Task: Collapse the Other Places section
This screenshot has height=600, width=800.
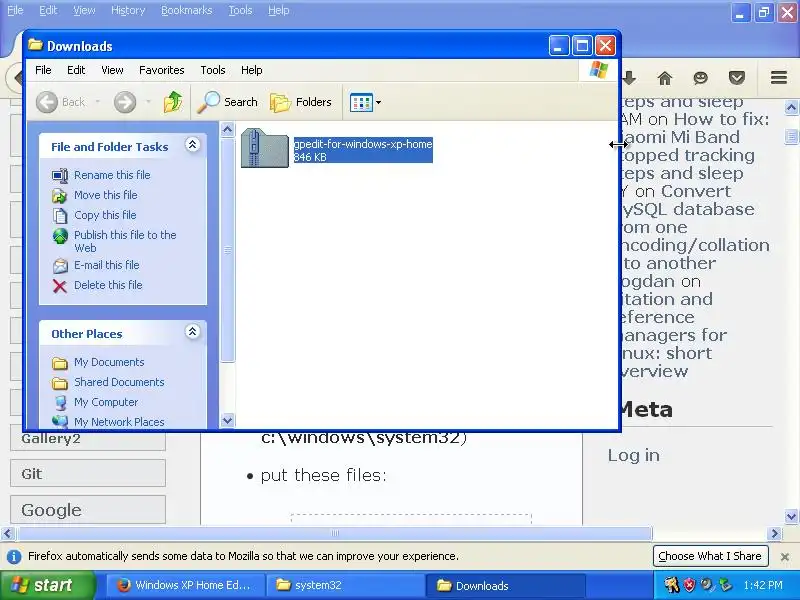Action: [x=192, y=332]
